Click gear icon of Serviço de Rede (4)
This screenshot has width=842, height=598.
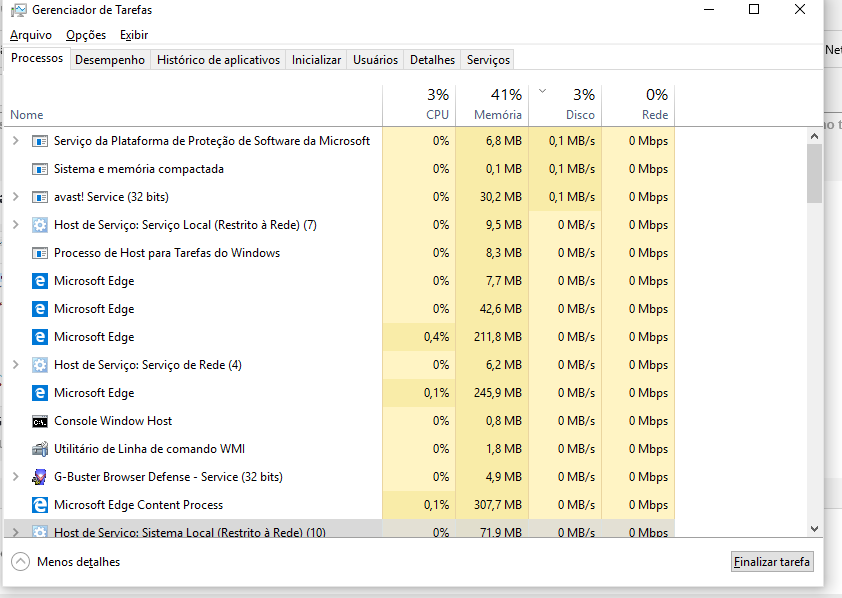click(40, 365)
